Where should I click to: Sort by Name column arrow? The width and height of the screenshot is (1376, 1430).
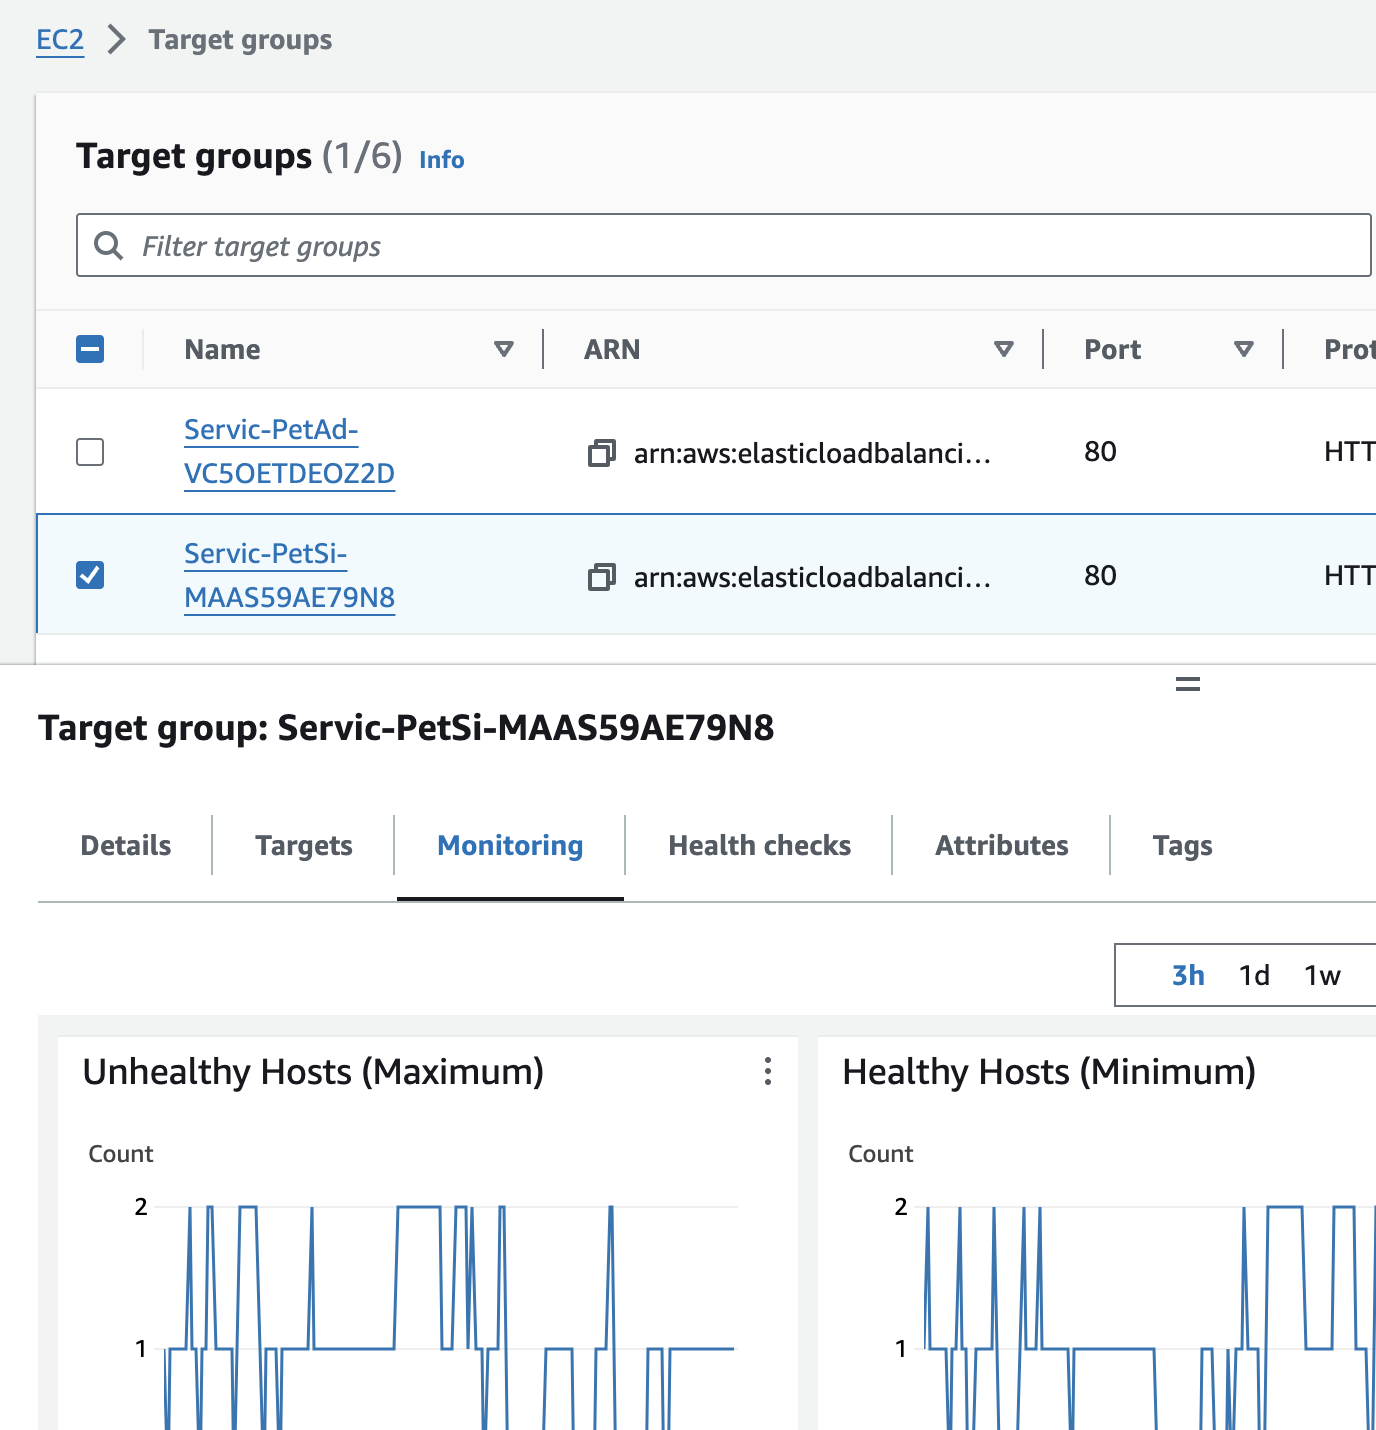tap(504, 349)
